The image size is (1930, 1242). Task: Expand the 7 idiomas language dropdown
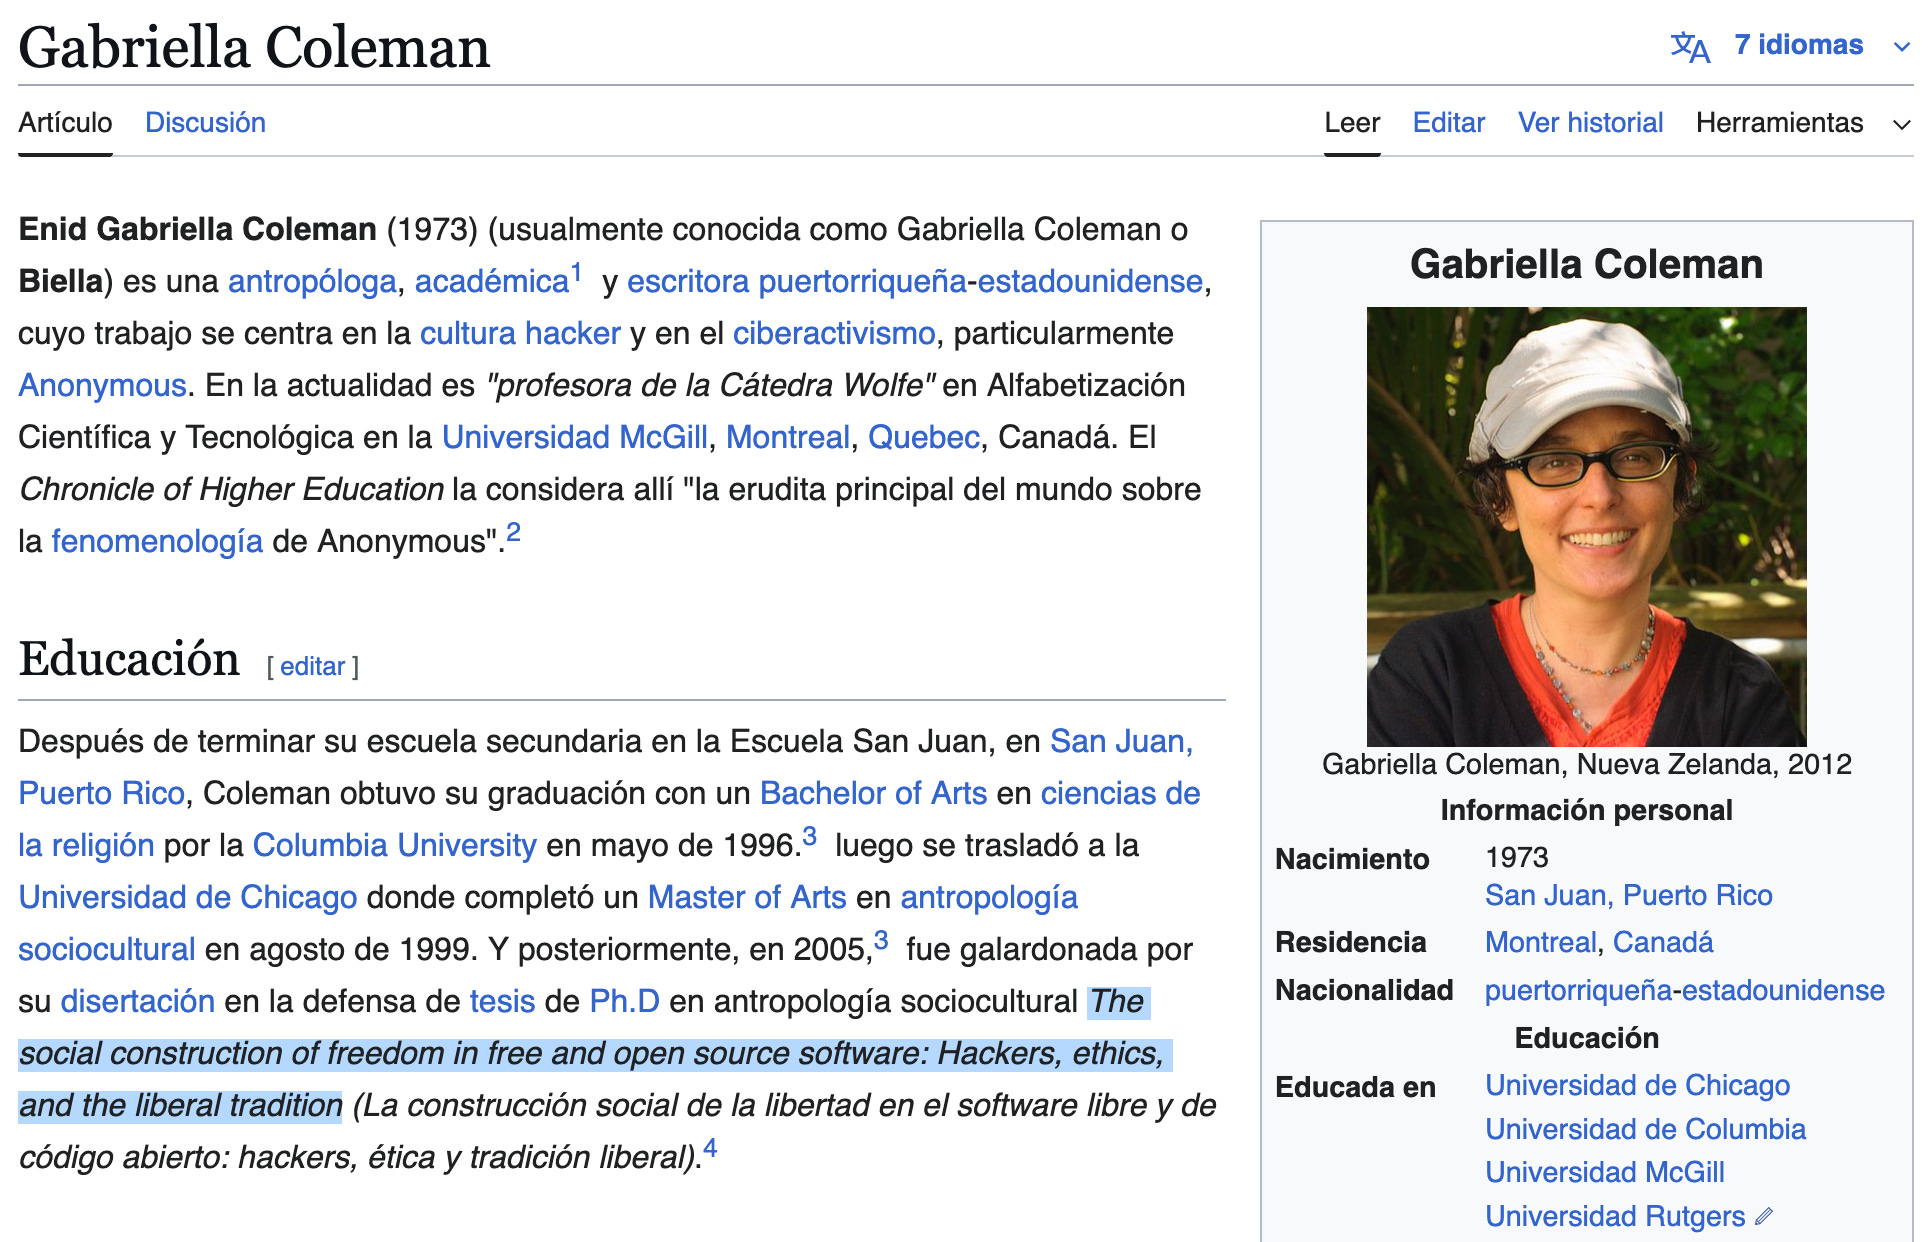[1798, 45]
